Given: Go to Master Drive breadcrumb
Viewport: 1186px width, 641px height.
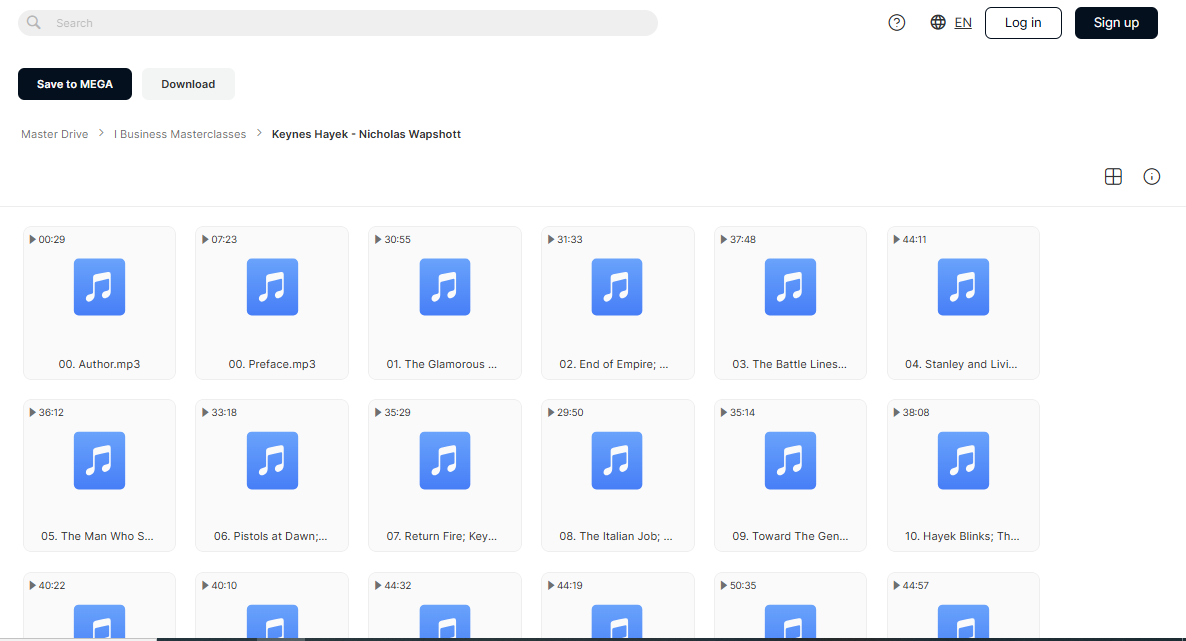Looking at the screenshot, I should click(54, 134).
